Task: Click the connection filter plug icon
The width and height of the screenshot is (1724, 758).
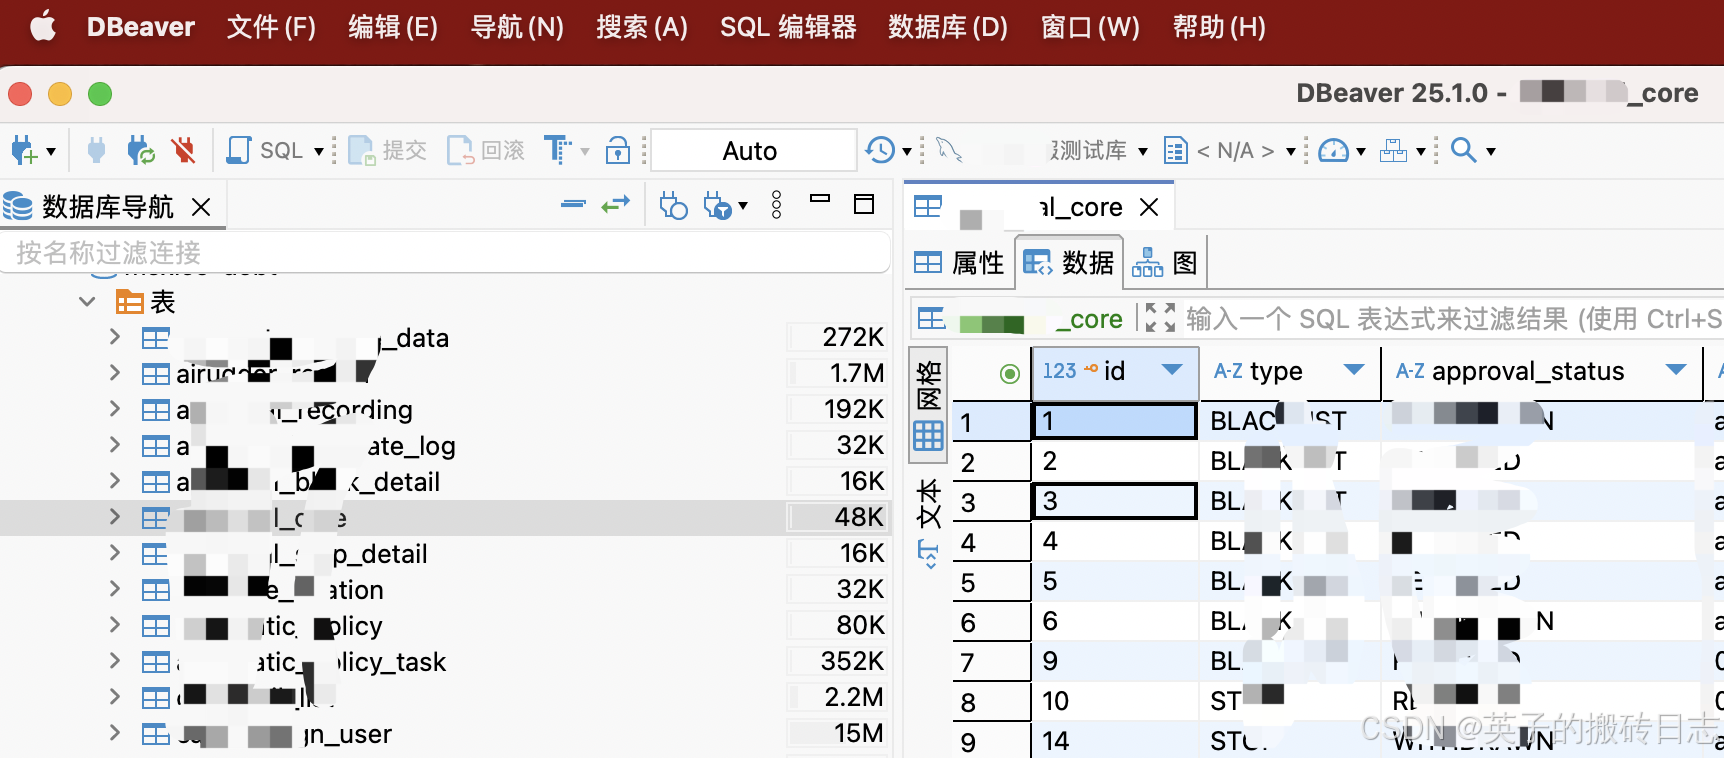Action: (x=717, y=205)
